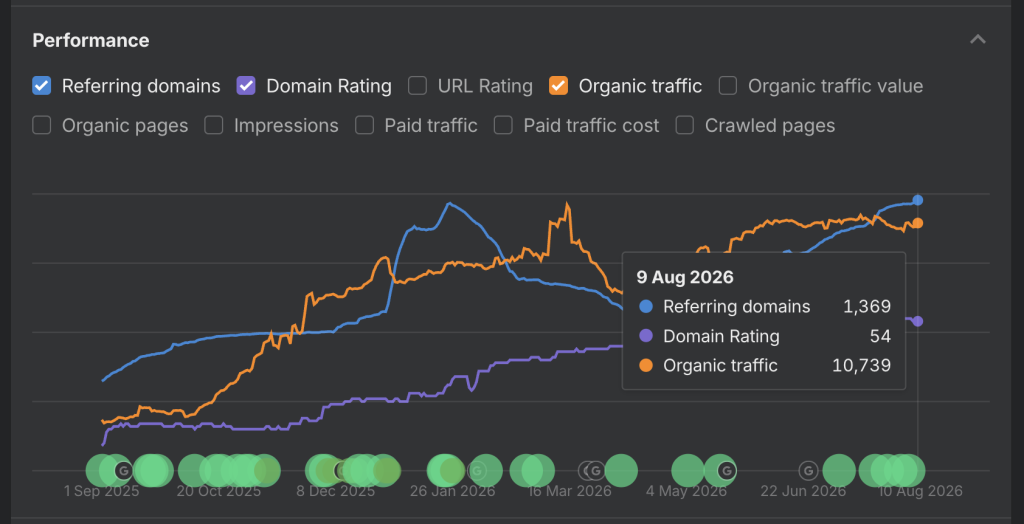Disable the Domain Rating metric

click(246, 86)
